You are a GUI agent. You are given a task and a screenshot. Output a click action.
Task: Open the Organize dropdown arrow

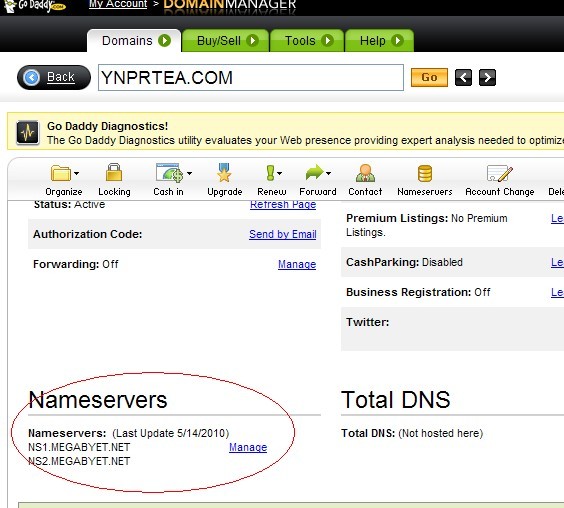(x=76, y=173)
